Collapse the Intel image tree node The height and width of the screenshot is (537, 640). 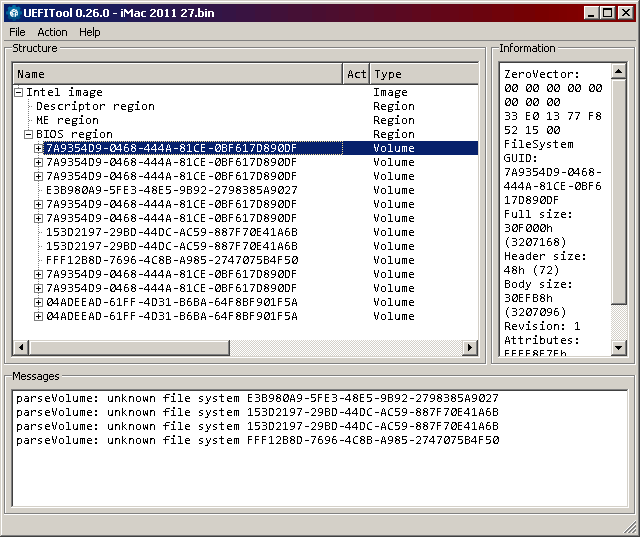19,92
